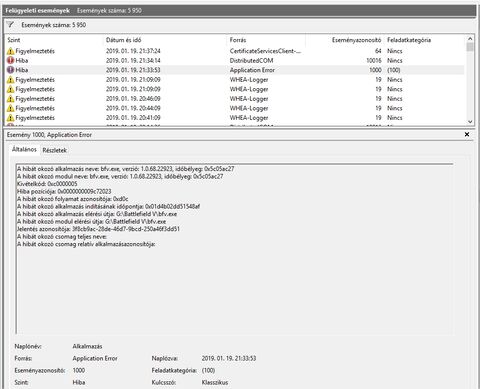Image resolution: width=480 pixels, height=389 pixels.
Task: Click the Naplónév value 'Alkalmazás'
Action: pyautogui.click(x=87, y=346)
